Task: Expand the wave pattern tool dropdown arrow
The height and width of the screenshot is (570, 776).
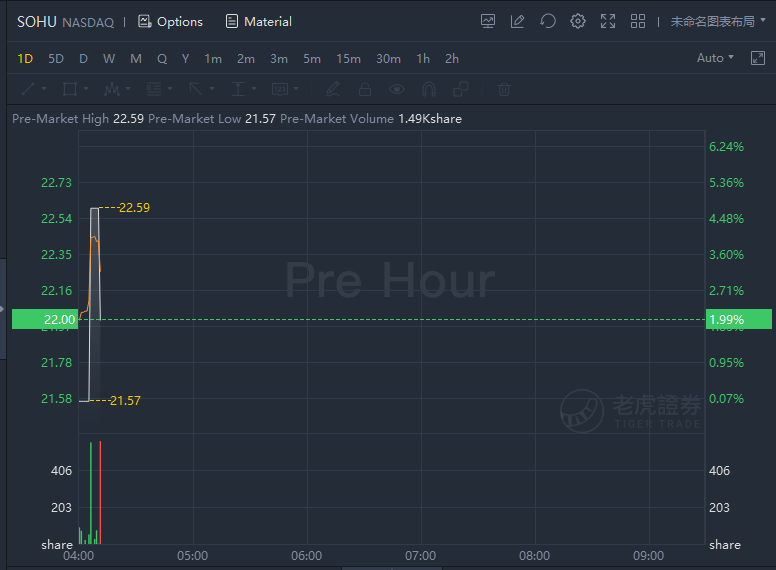Action: click(128, 89)
